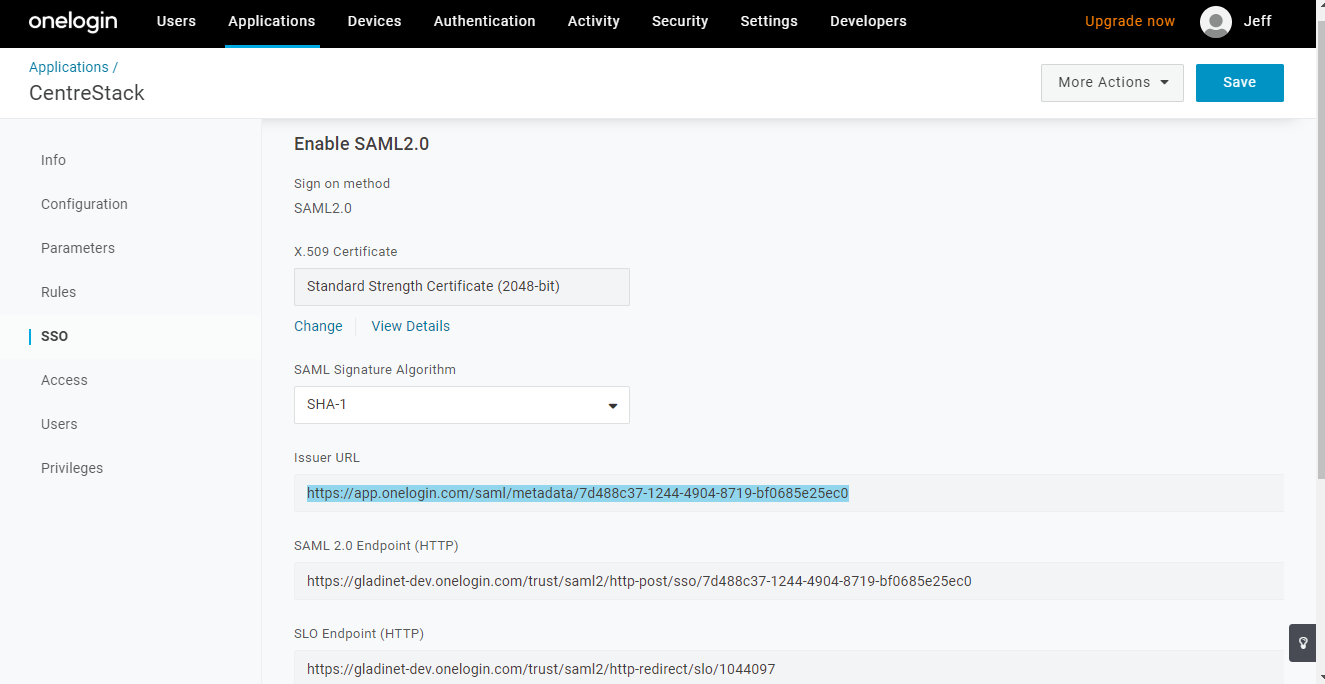1325x684 pixels.
Task: Open the Developers menu
Action: tap(868, 21)
